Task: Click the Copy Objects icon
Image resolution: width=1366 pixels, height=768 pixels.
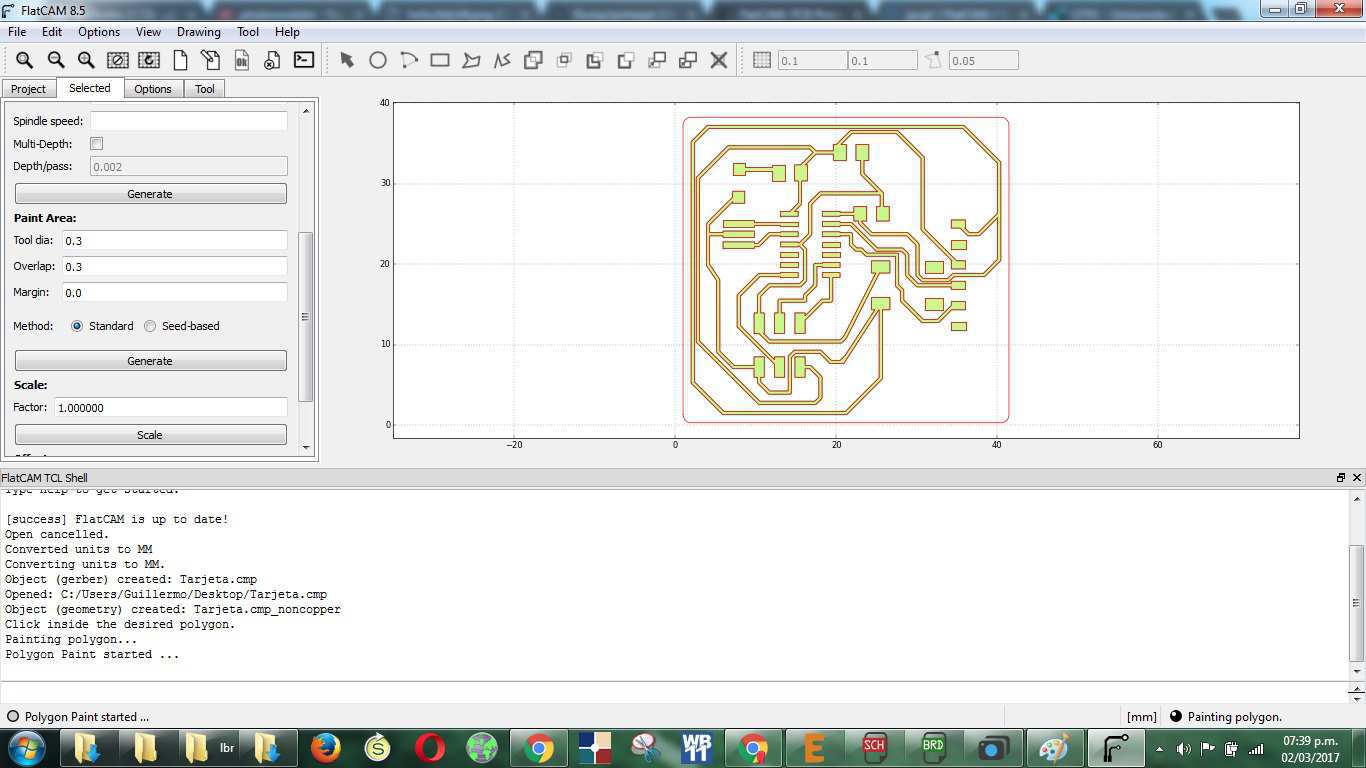Action: 688,60
